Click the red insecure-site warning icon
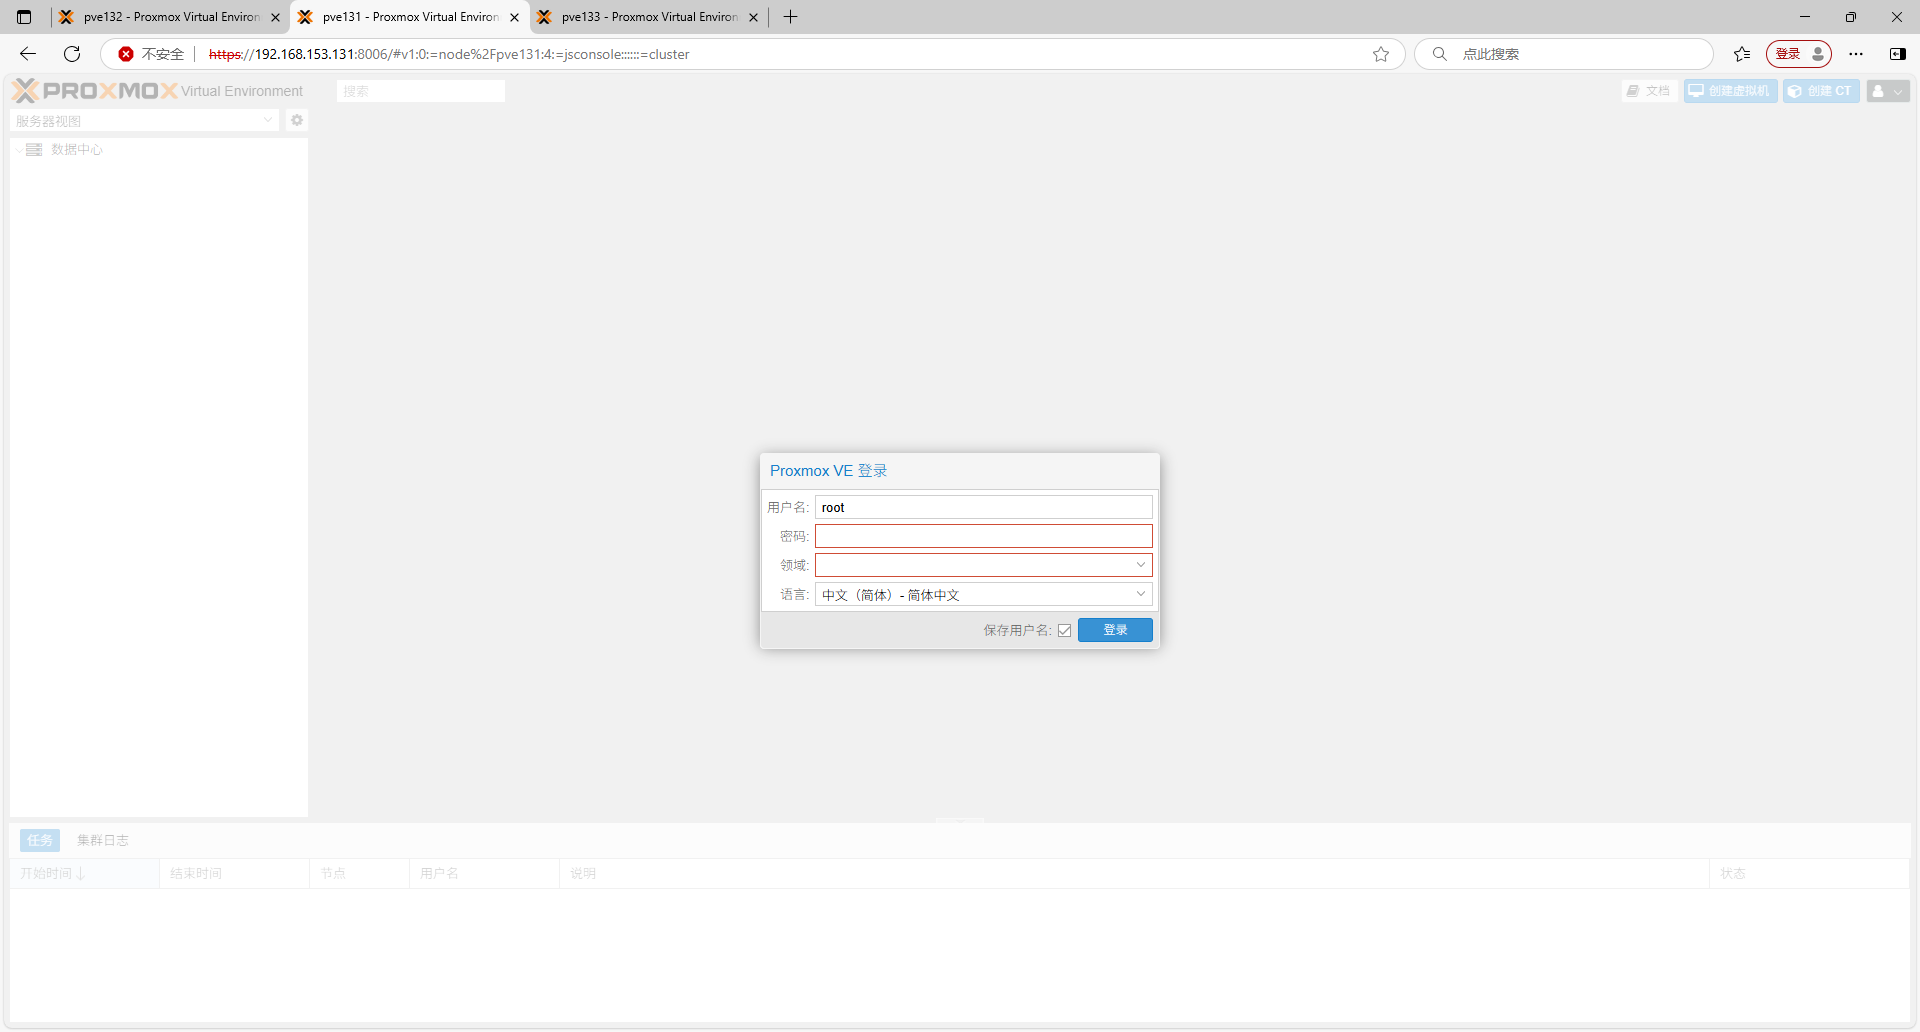 [x=126, y=54]
